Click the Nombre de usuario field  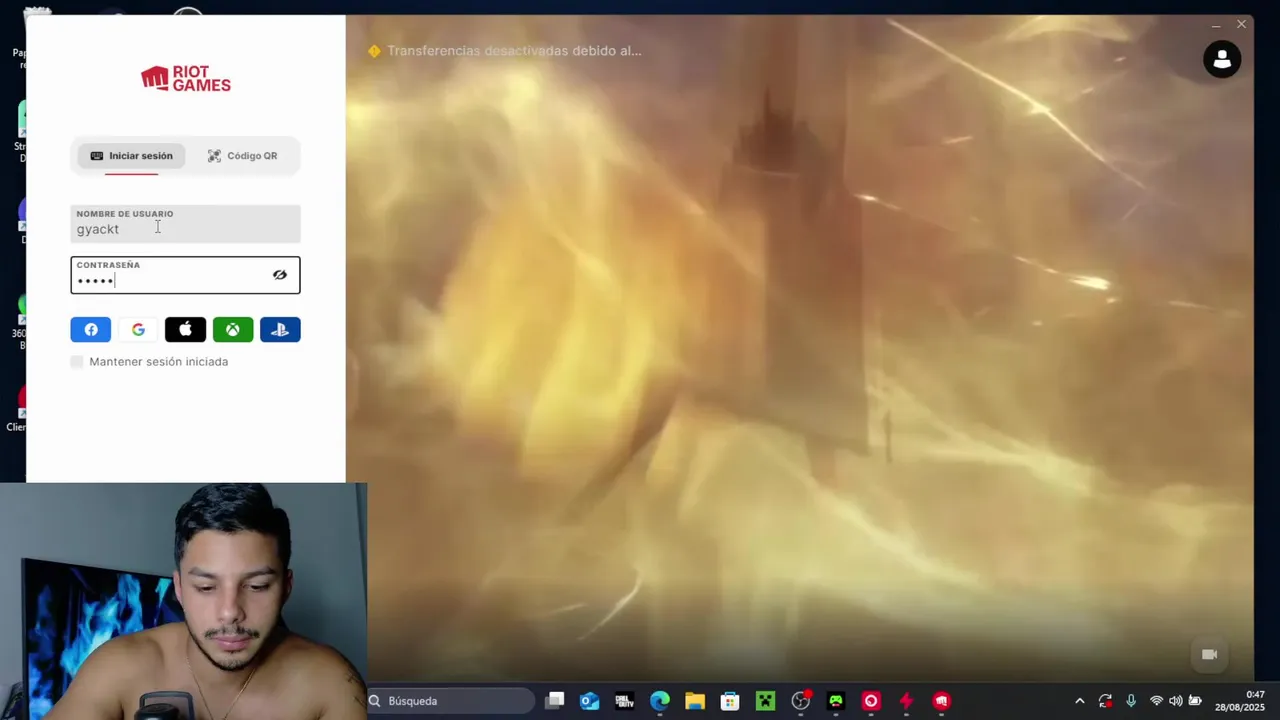185,223
